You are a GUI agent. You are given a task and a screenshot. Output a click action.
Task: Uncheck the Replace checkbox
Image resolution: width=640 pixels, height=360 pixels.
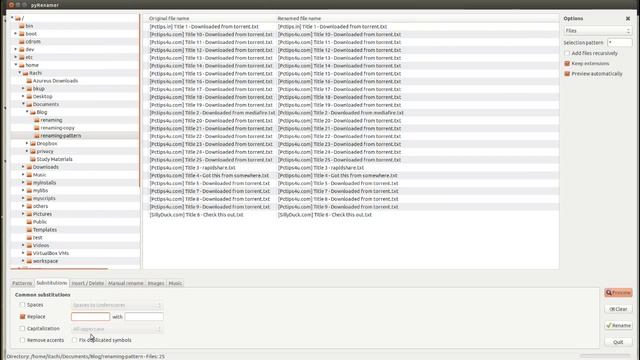[x=22, y=317]
